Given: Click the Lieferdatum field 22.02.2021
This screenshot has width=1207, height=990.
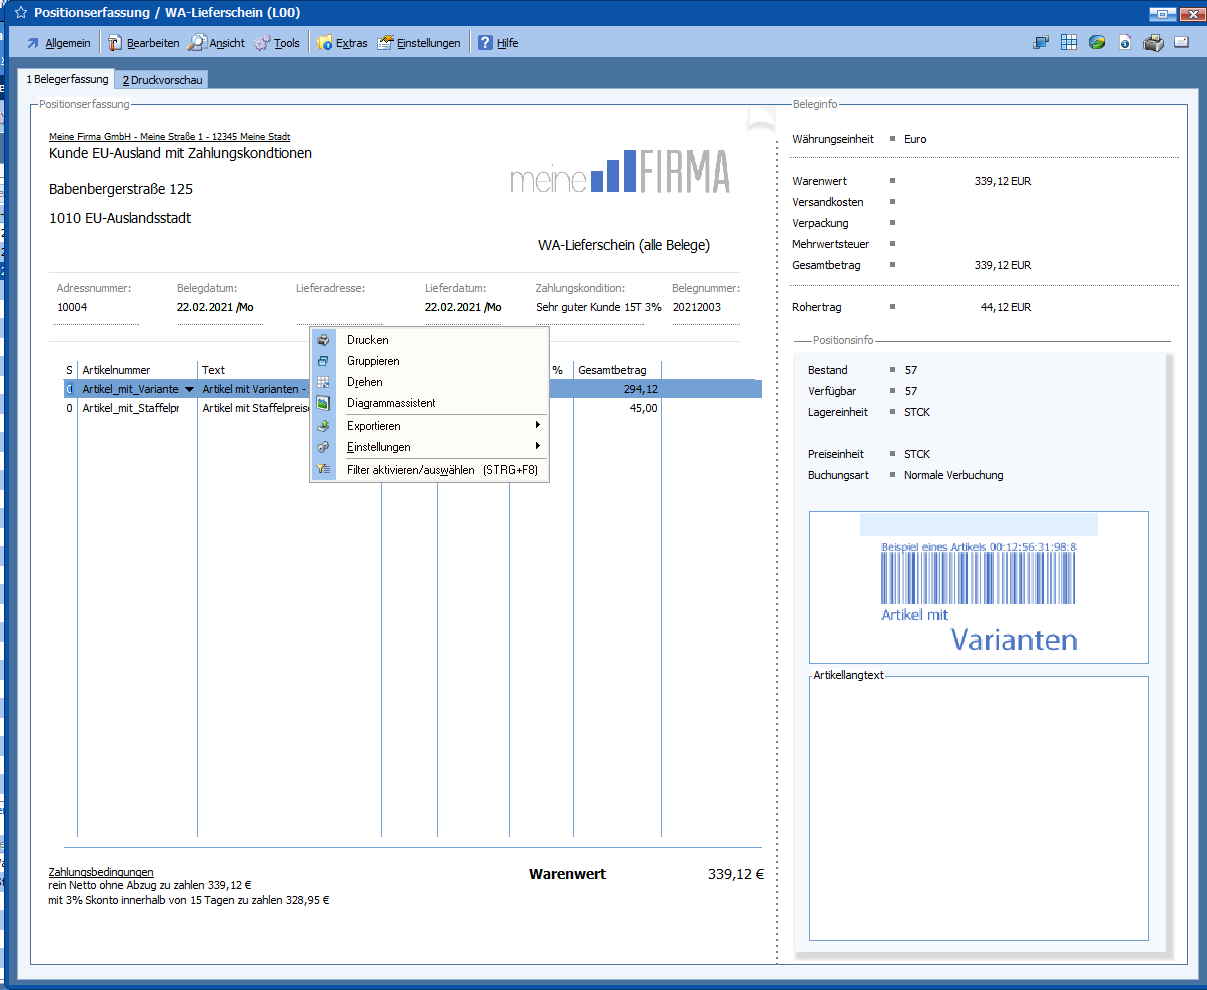Looking at the screenshot, I should (x=455, y=307).
